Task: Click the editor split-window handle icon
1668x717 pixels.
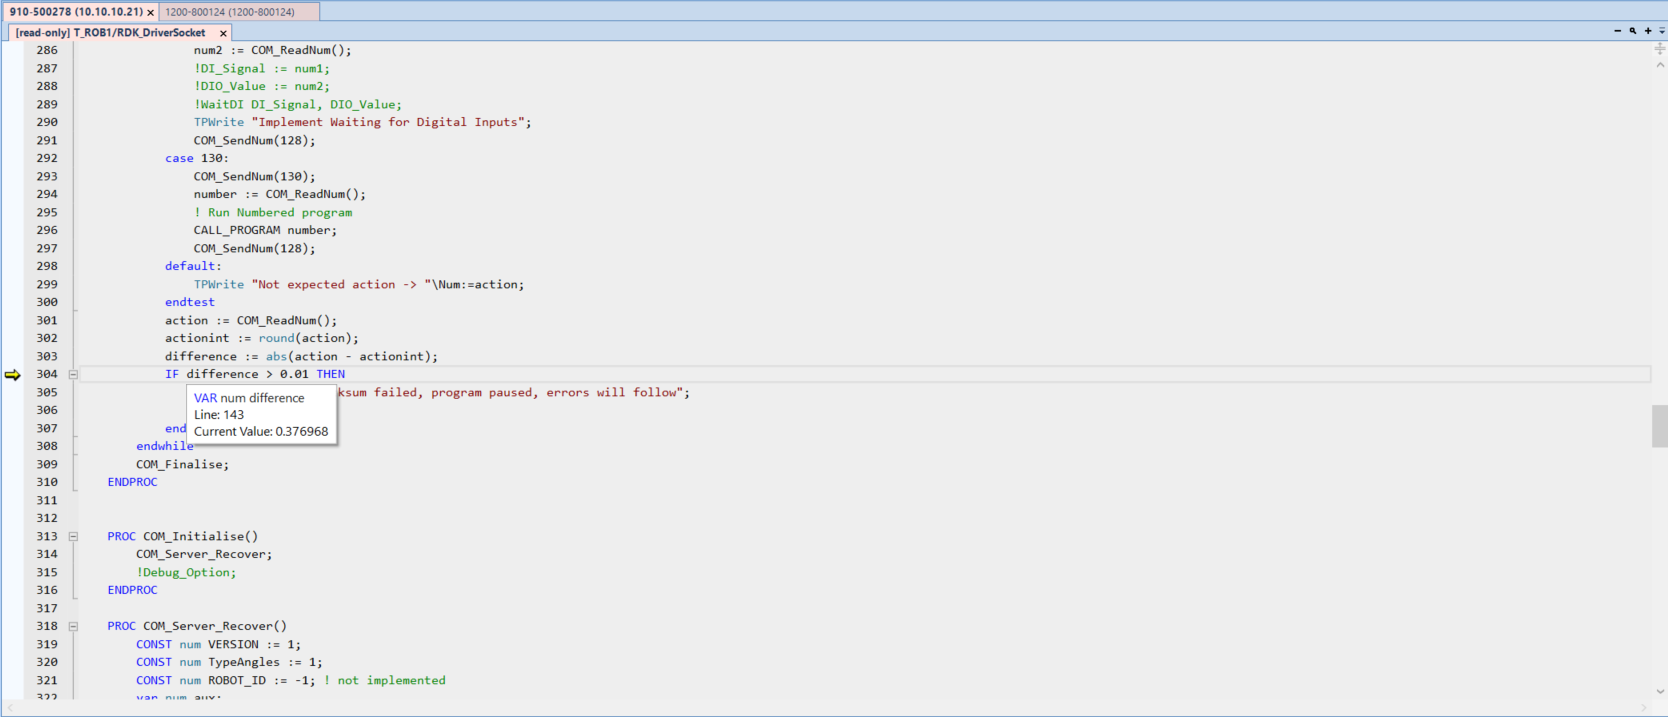Action: pos(1660,48)
